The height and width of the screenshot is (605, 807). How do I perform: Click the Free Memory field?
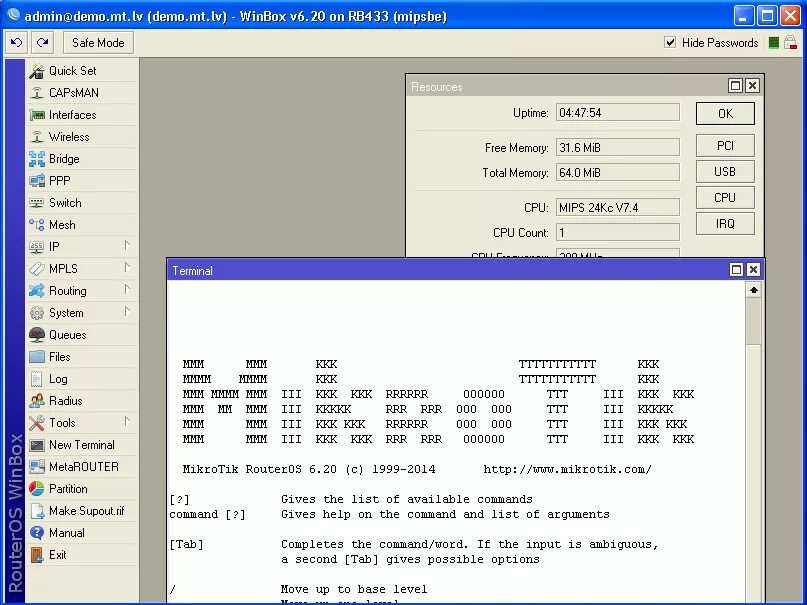pos(618,148)
